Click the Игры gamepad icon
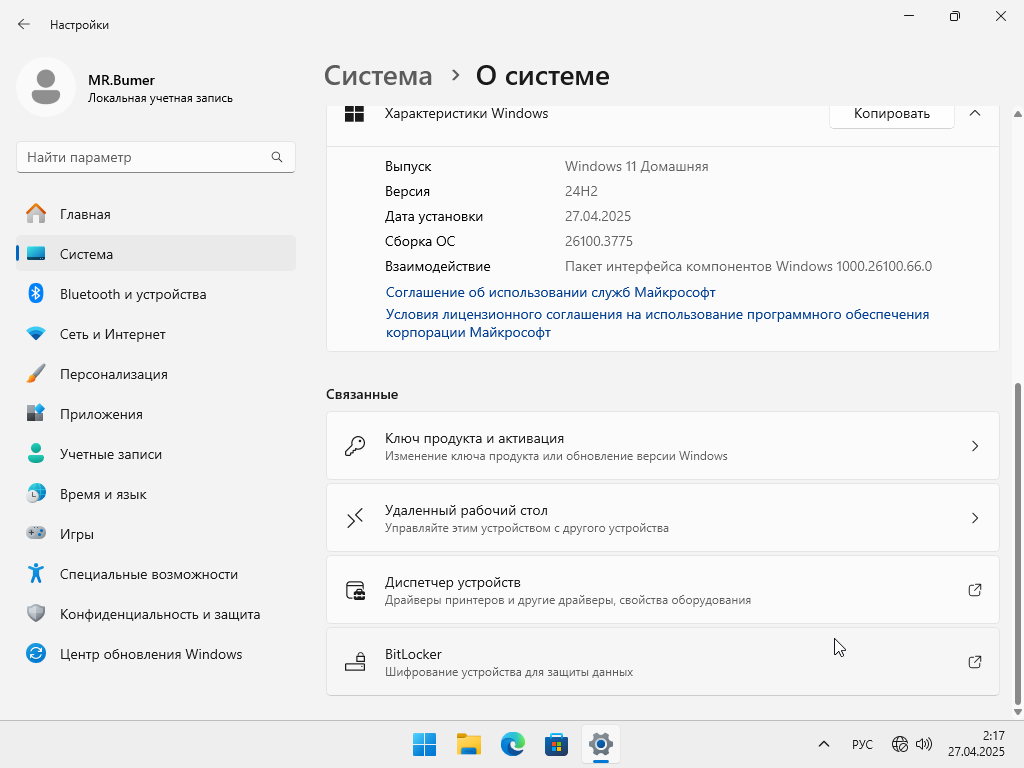The image size is (1024, 768). (x=36, y=534)
